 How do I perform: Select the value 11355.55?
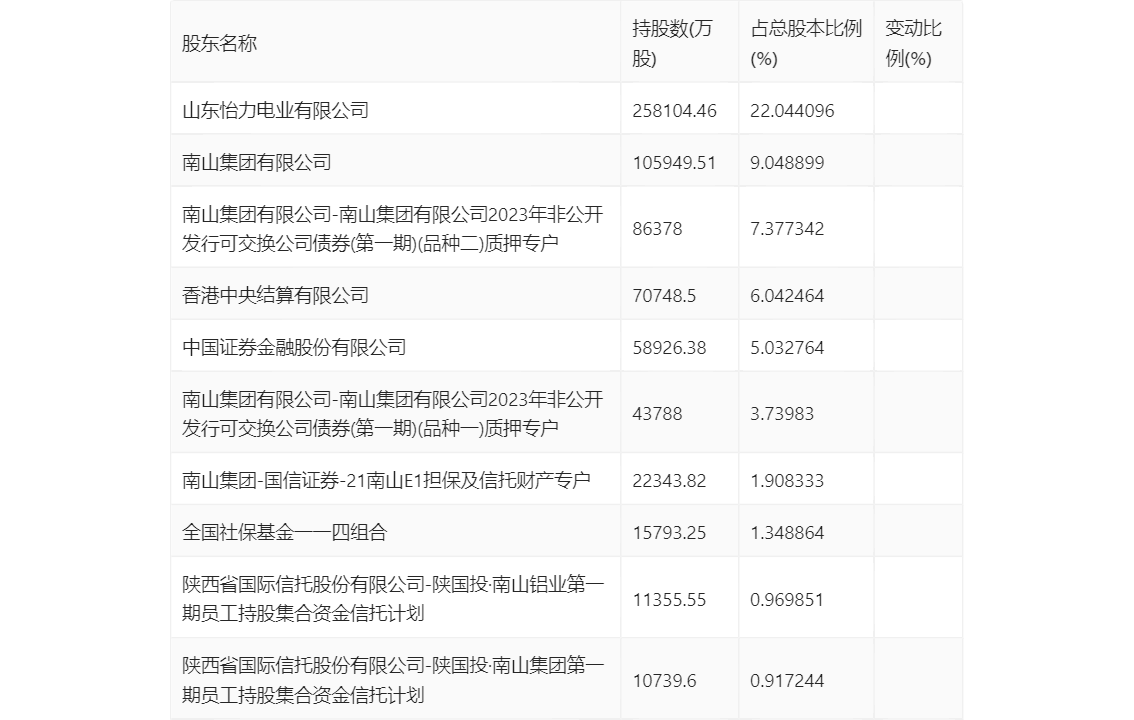669,599
